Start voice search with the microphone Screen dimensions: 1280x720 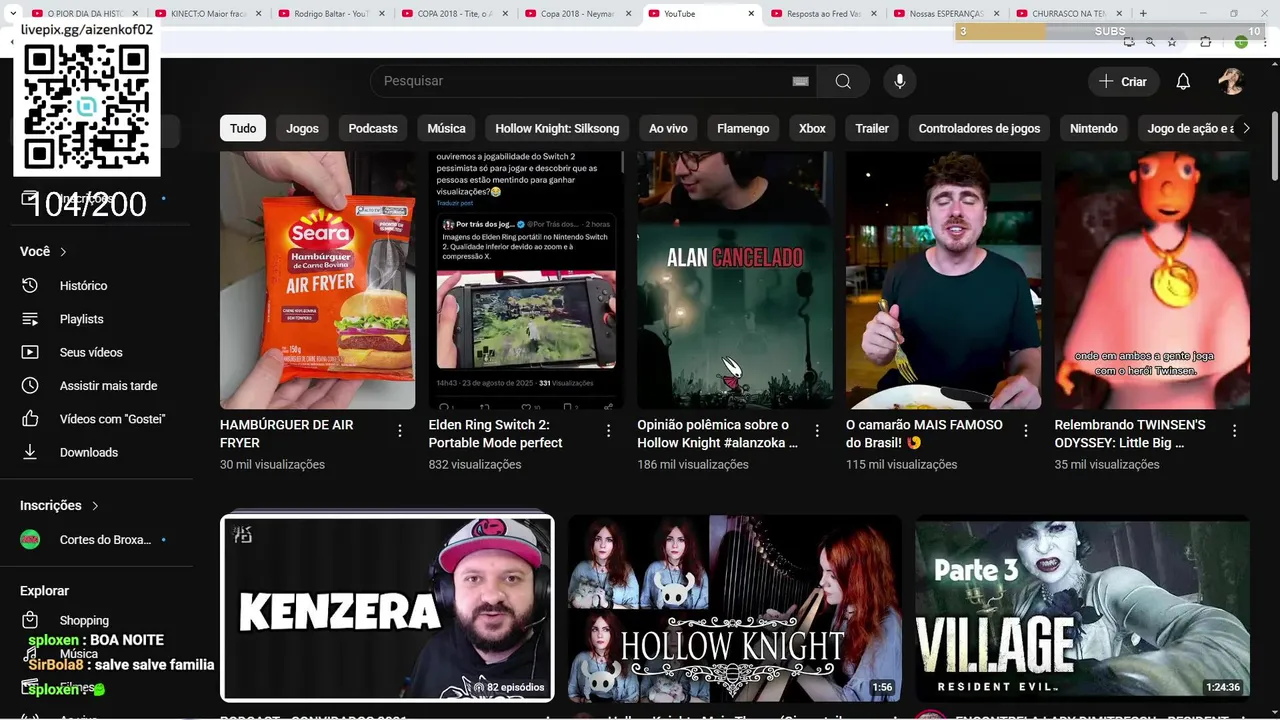(899, 81)
